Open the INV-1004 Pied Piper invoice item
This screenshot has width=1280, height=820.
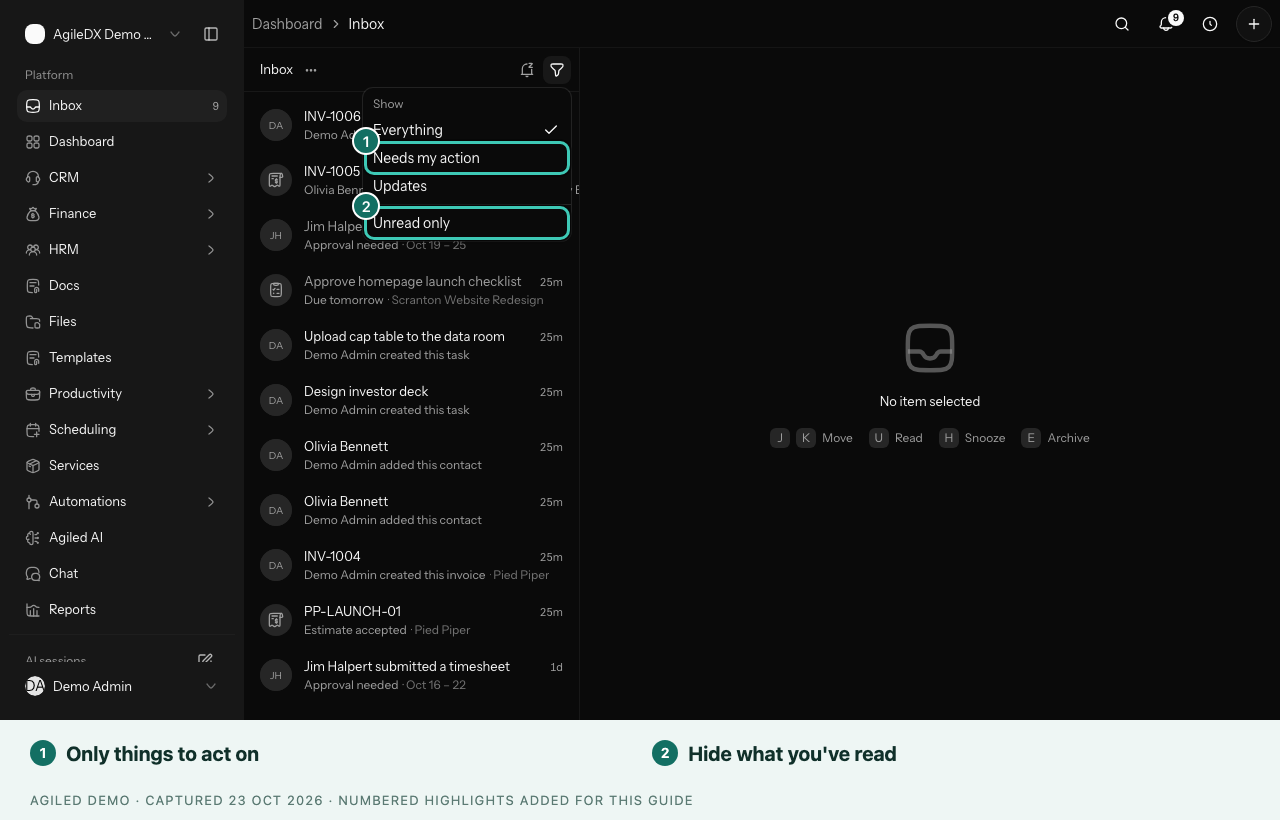coord(411,565)
